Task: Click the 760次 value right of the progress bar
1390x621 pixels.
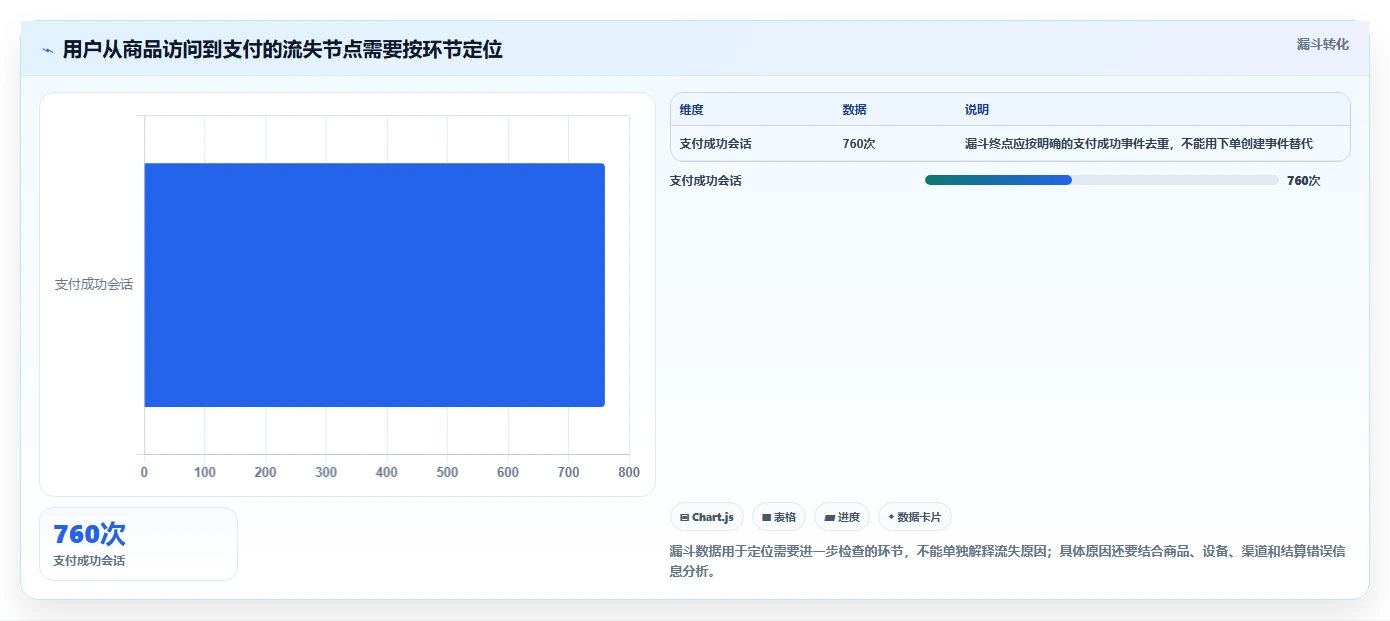Action: (1304, 181)
